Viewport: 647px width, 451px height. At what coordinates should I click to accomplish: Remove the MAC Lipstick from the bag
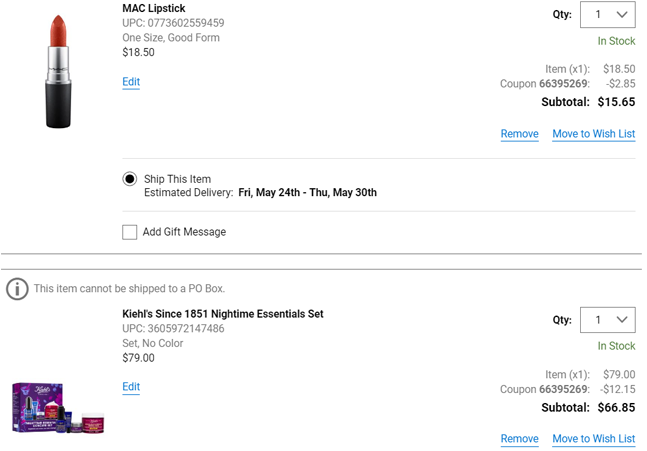[519, 134]
